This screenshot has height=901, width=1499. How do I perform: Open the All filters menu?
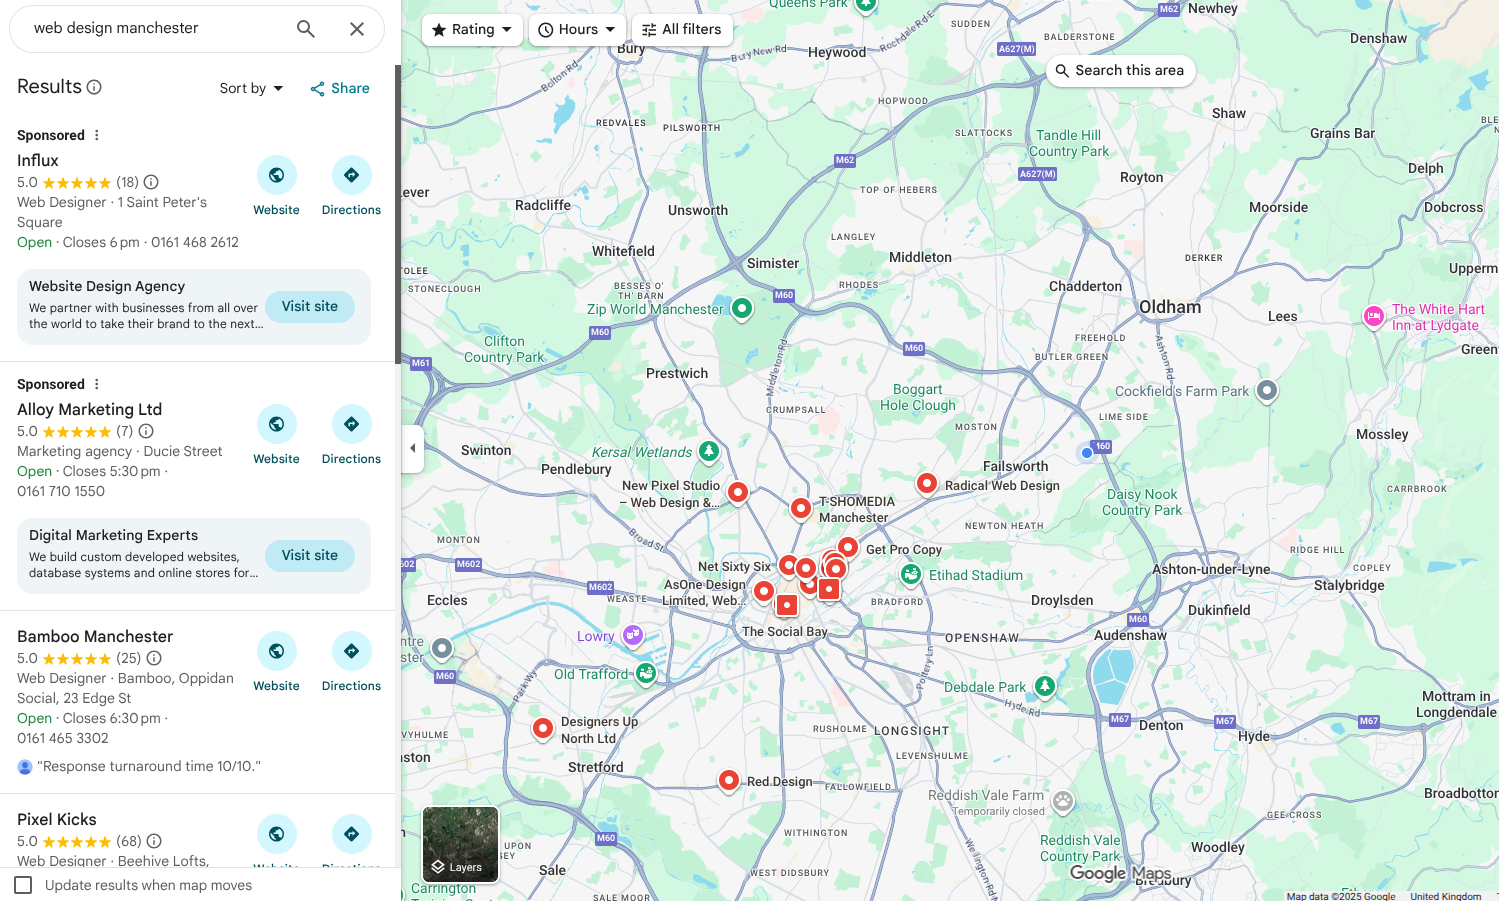click(681, 30)
